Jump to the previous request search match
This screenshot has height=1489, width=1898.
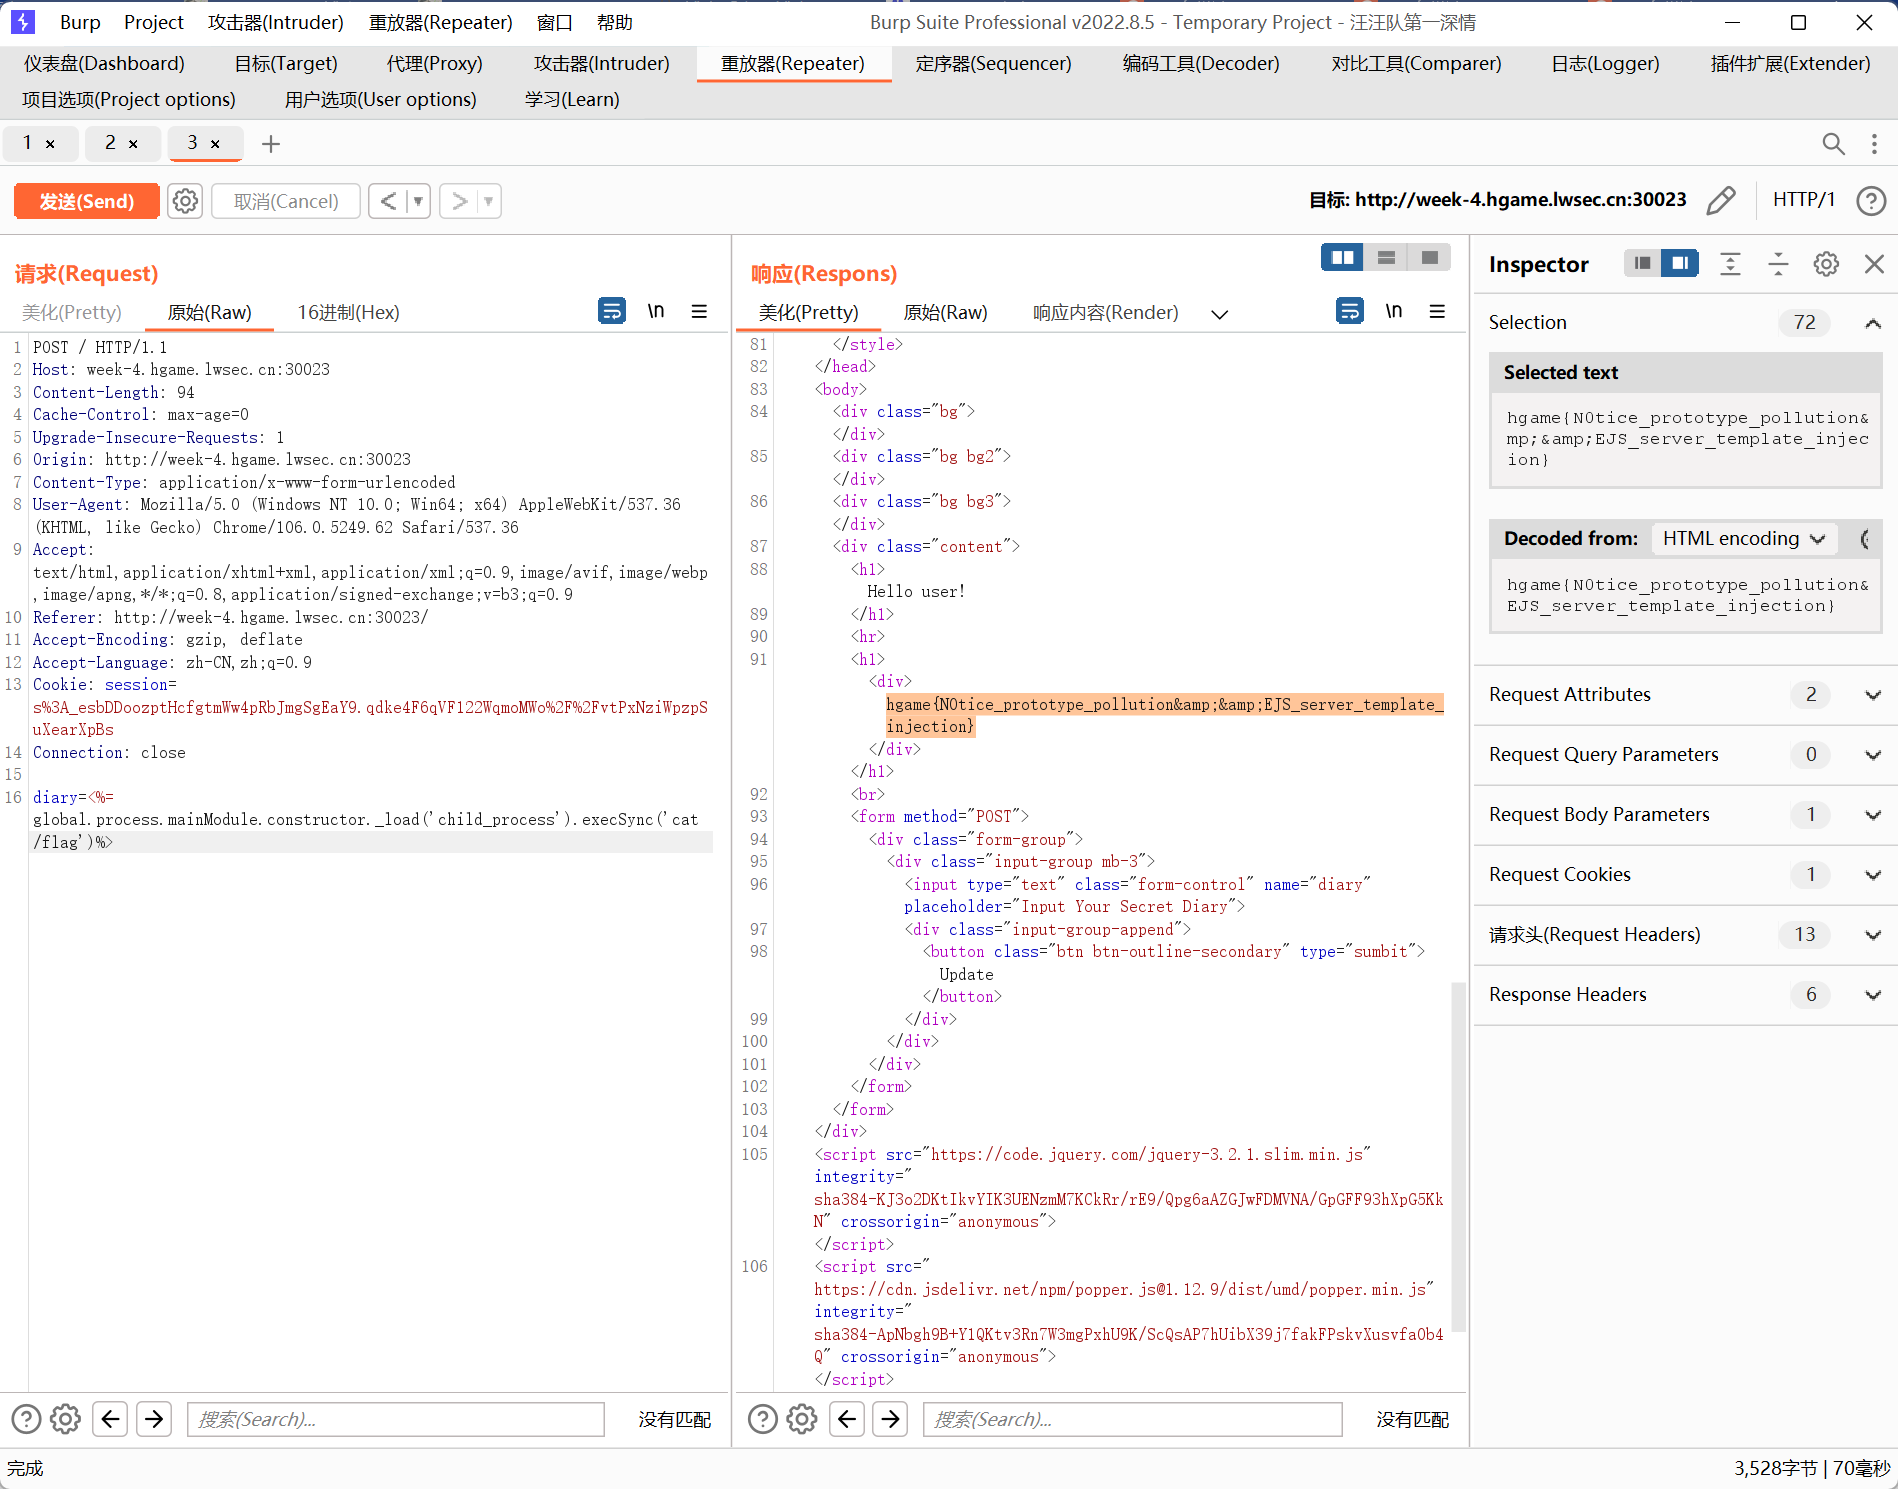(x=110, y=1419)
